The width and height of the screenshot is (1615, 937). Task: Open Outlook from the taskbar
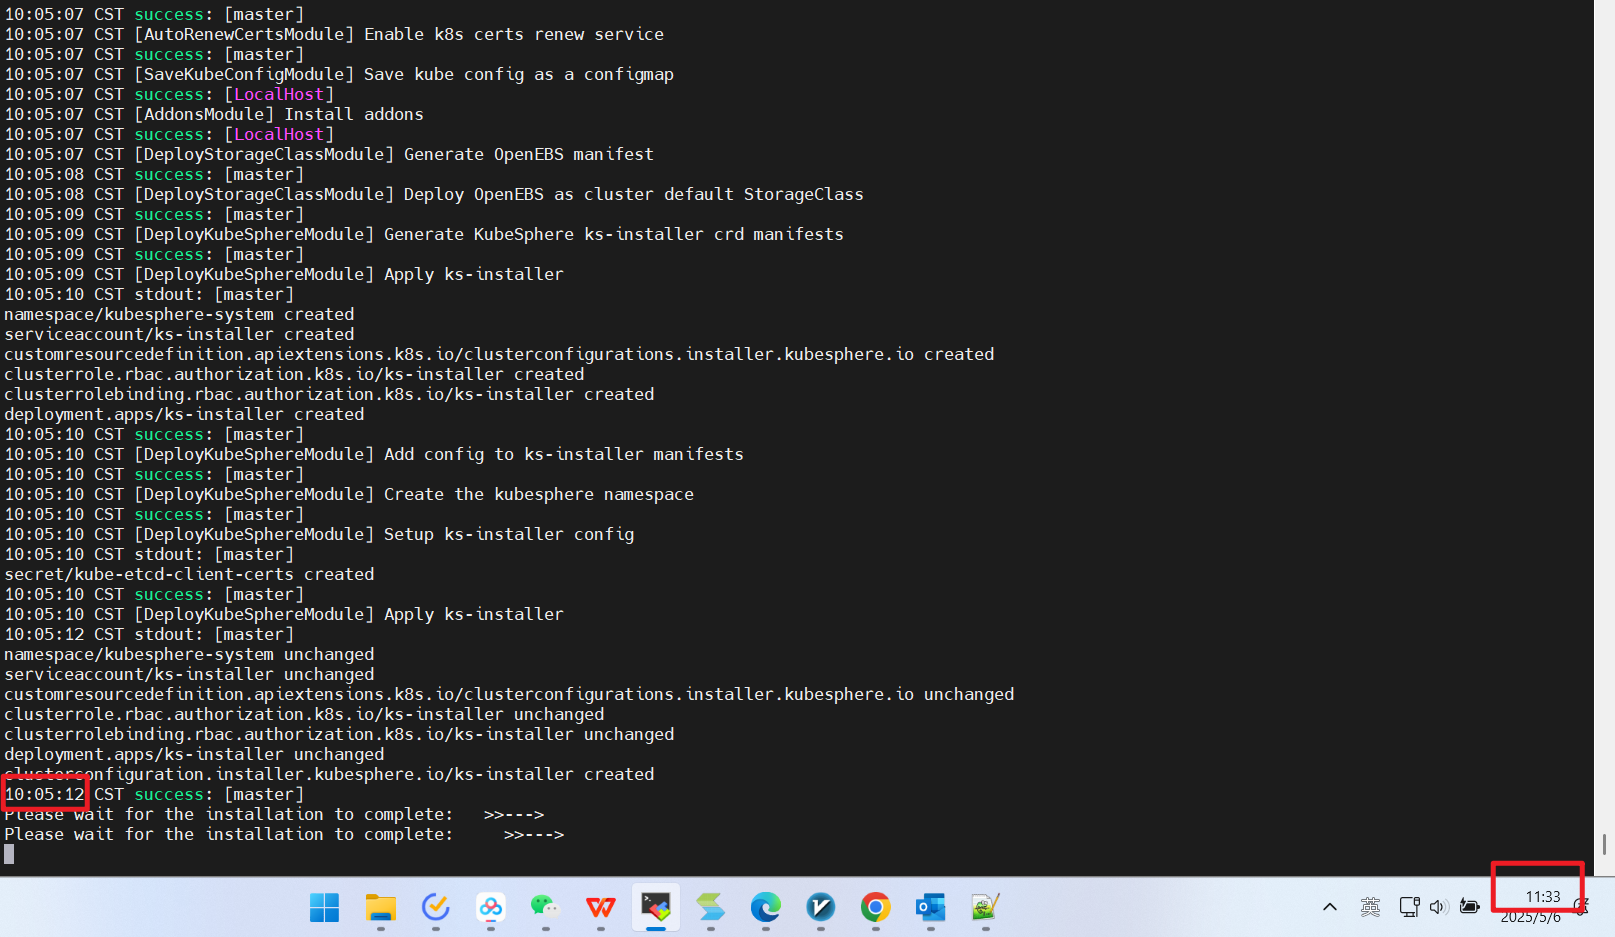pos(930,907)
